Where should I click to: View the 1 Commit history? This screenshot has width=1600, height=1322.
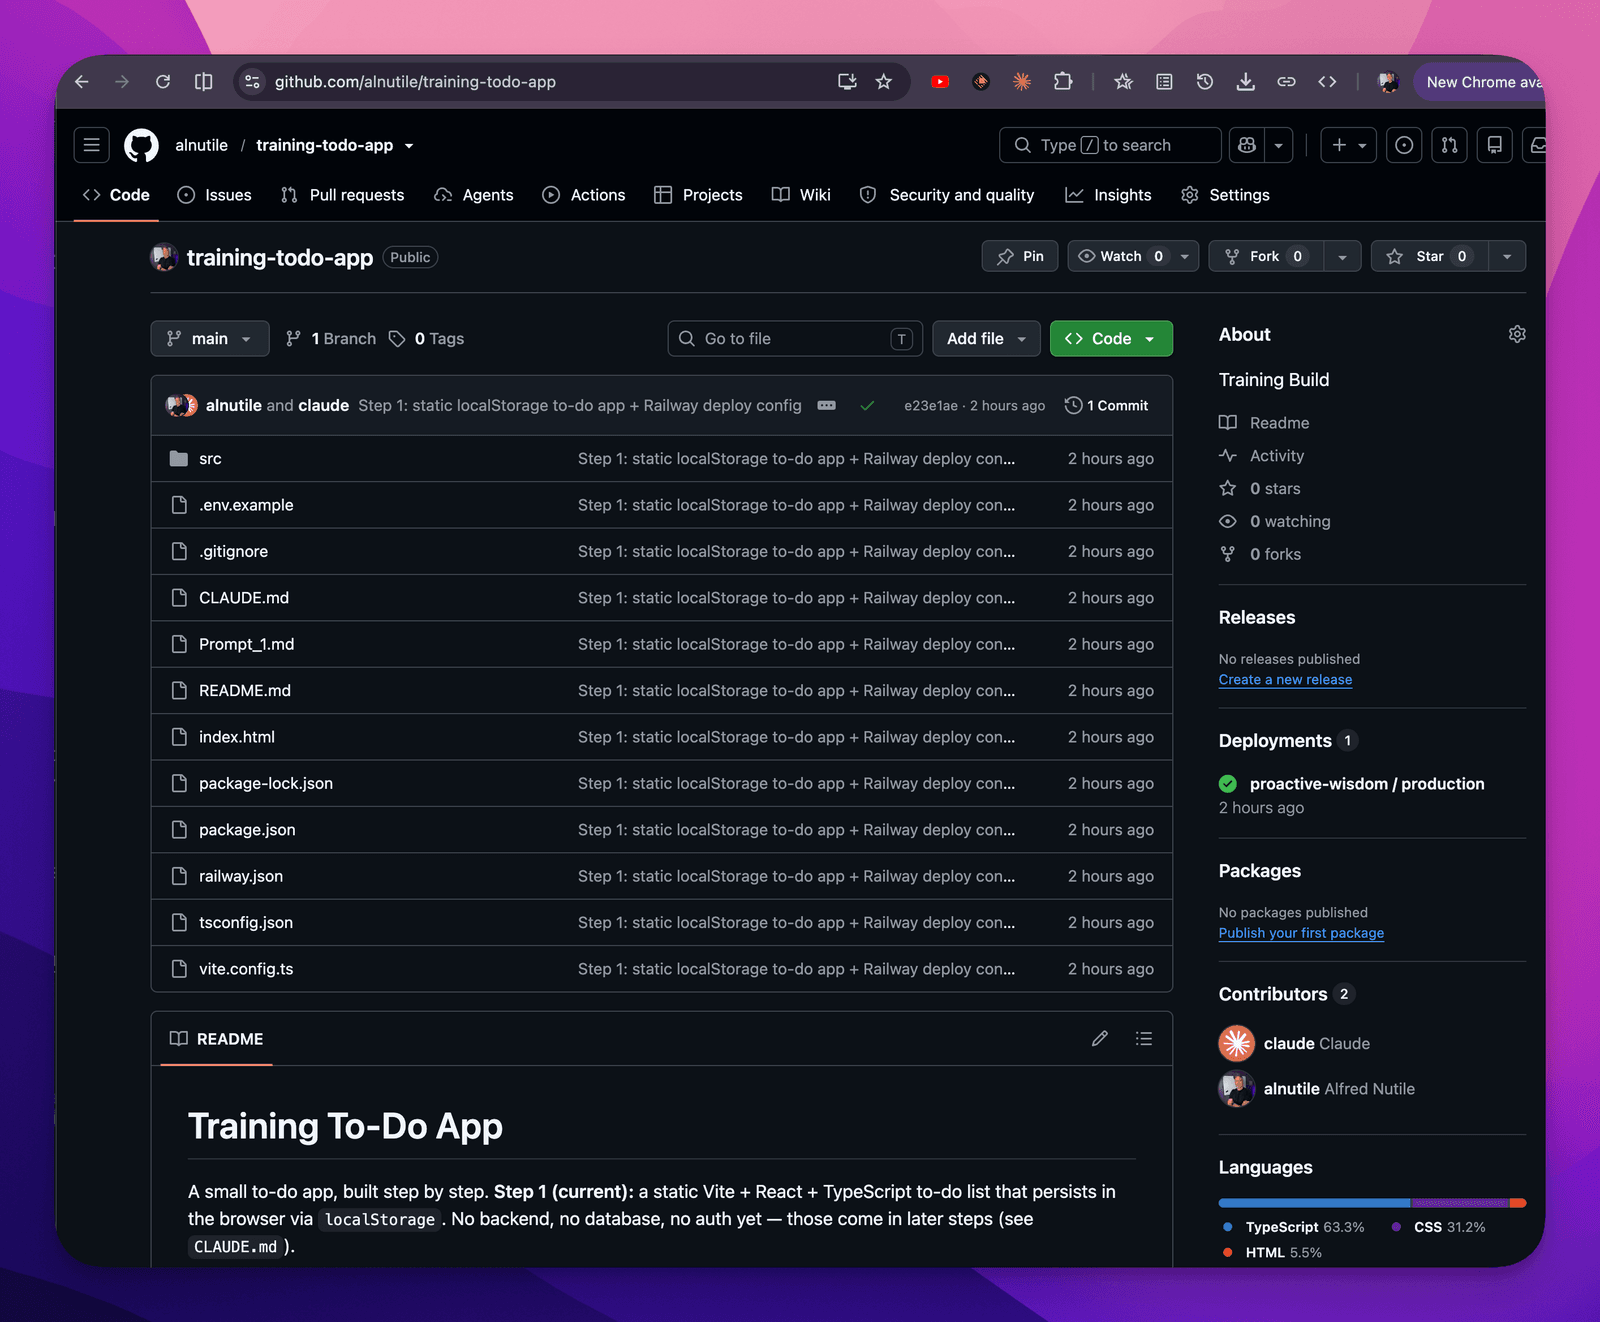click(1107, 405)
